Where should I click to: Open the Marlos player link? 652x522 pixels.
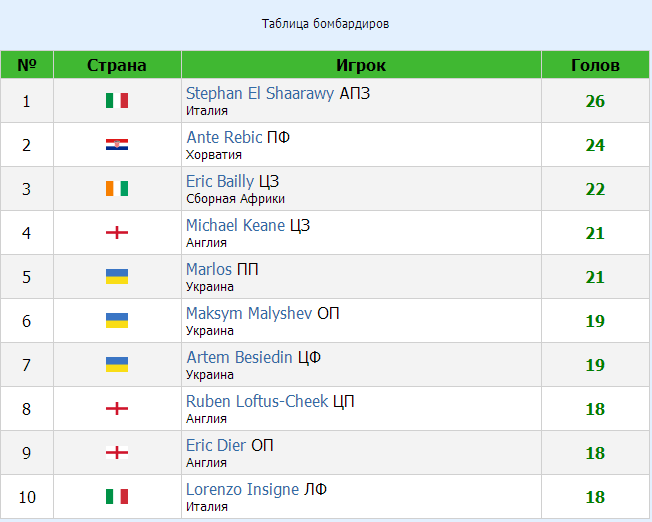point(209,270)
